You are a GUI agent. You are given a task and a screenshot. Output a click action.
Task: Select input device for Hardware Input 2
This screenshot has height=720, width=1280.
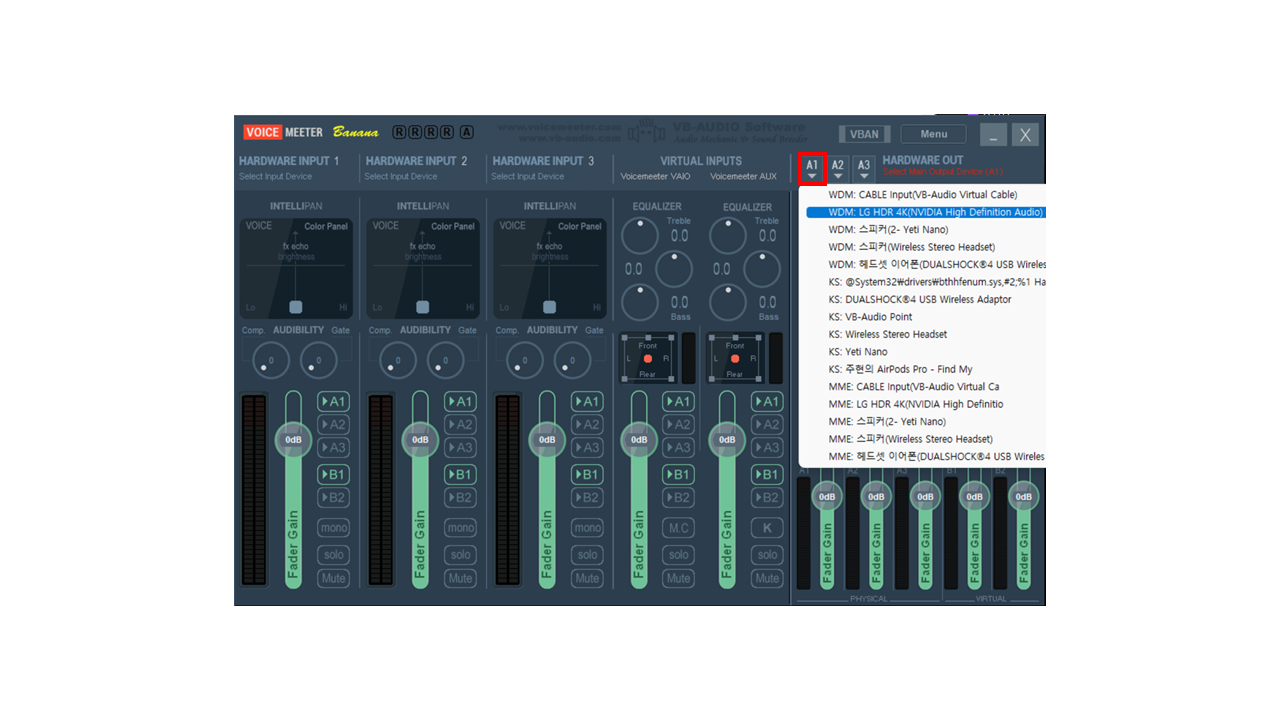[x=401, y=177]
